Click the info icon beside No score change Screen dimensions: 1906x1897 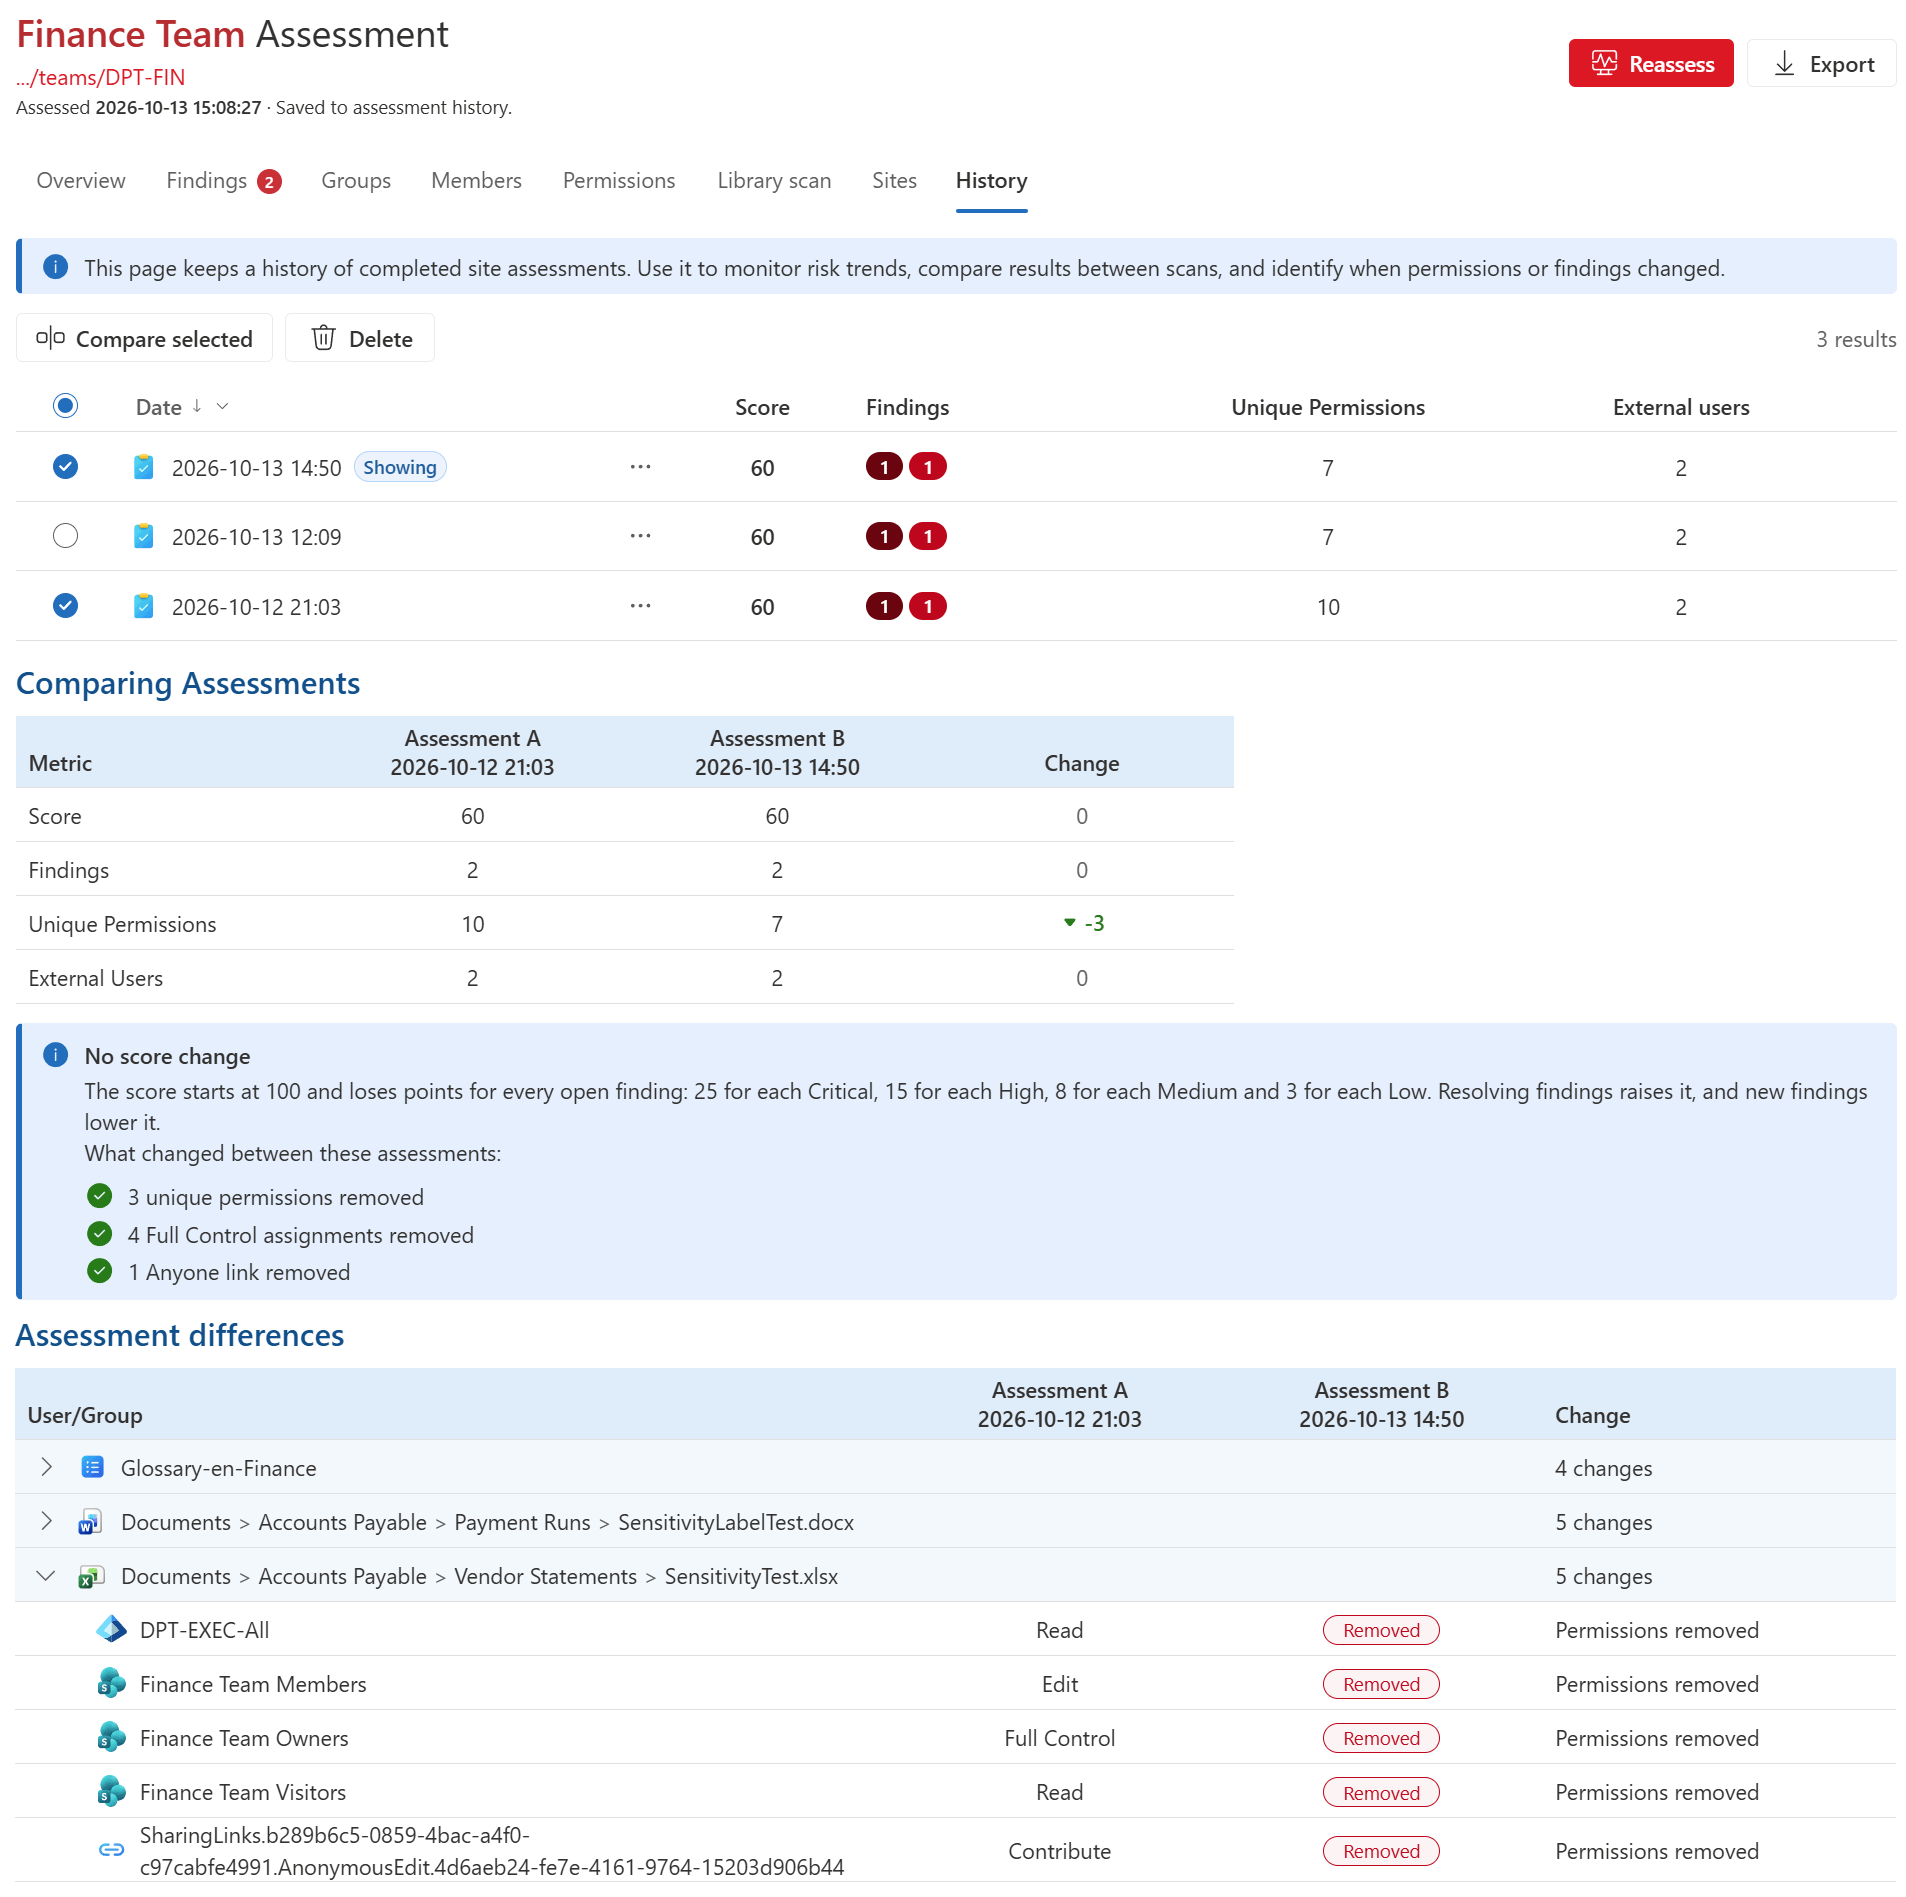(56, 1055)
